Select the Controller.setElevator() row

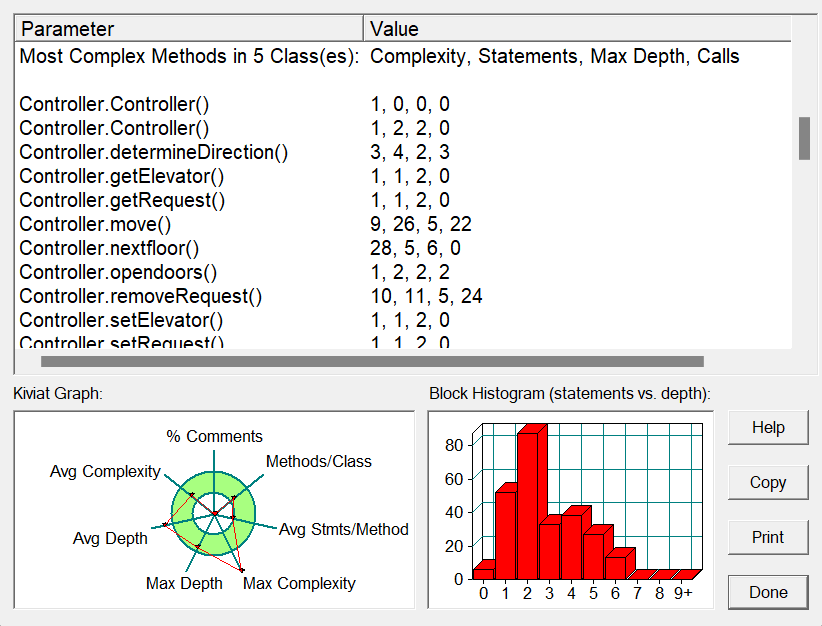click(x=404, y=320)
